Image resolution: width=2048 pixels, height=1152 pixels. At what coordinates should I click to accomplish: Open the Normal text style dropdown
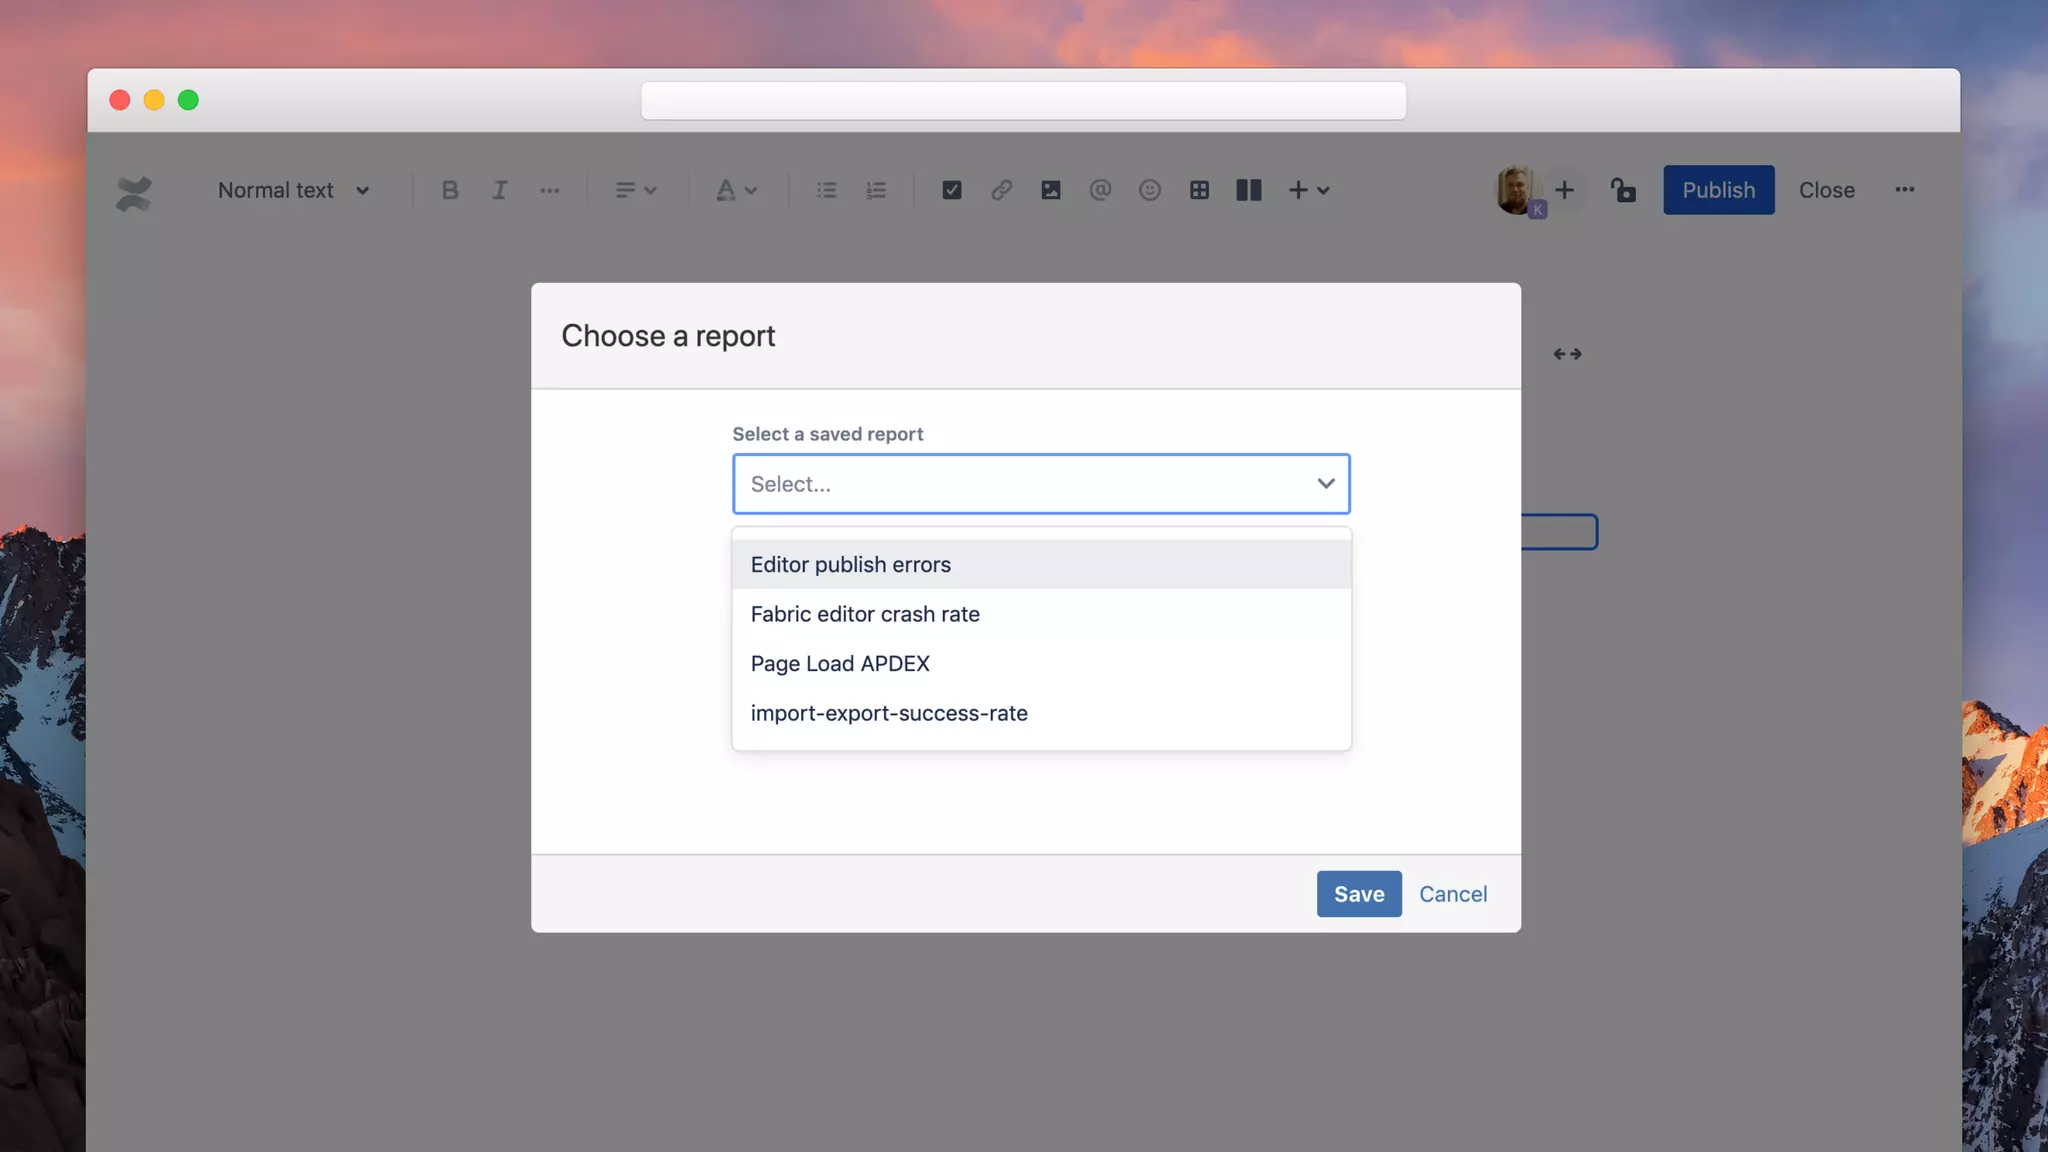coord(293,190)
